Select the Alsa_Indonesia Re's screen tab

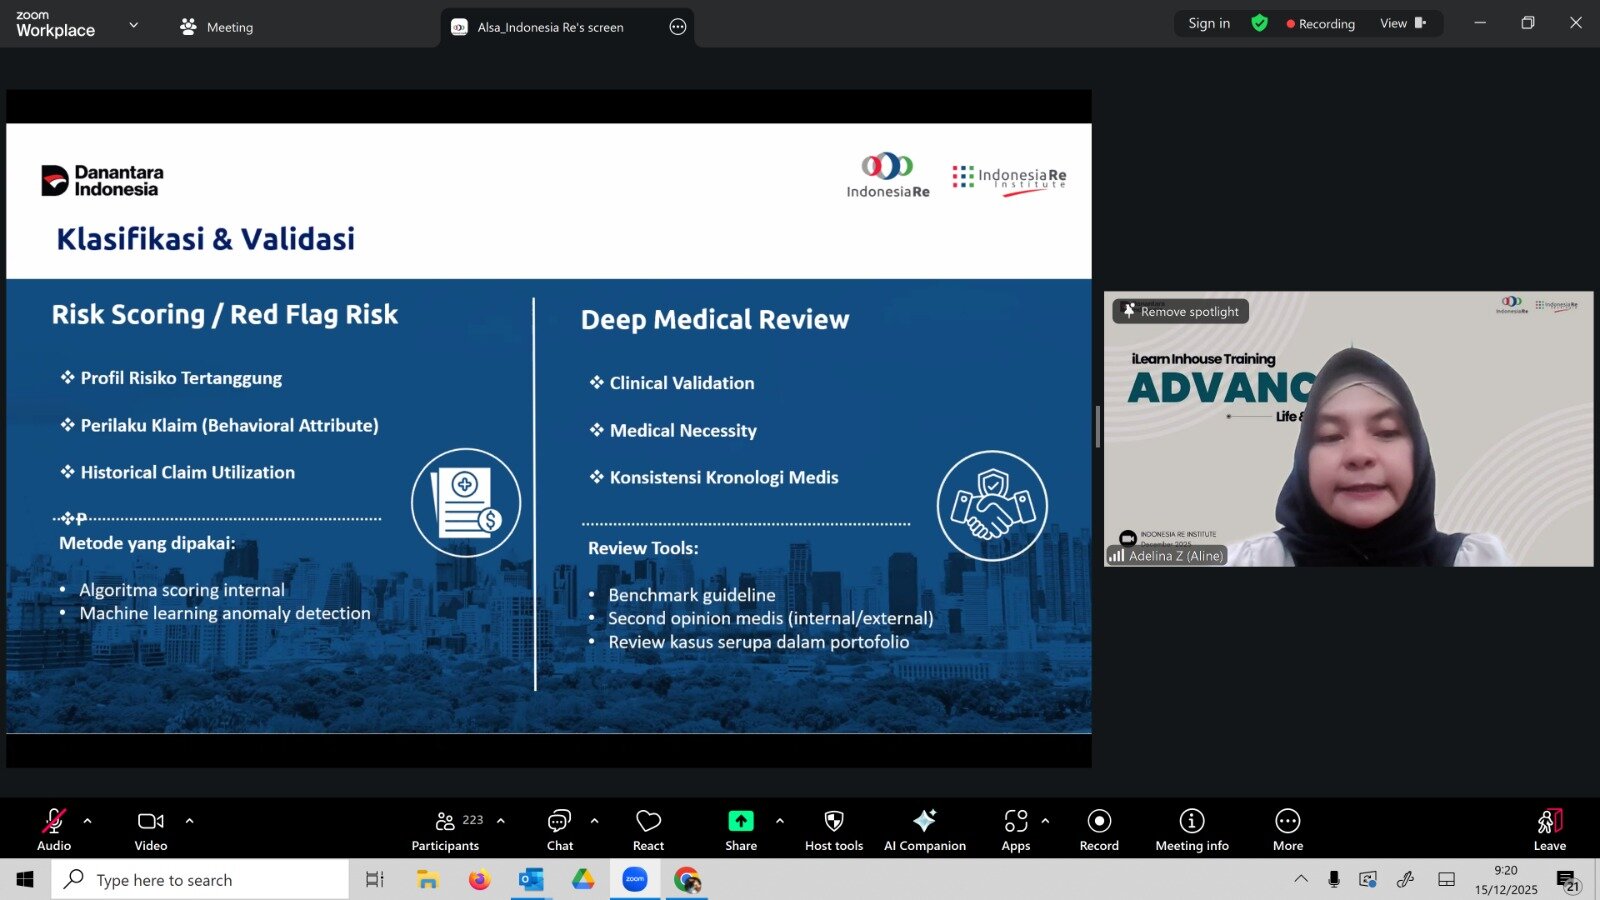pyautogui.click(x=550, y=27)
